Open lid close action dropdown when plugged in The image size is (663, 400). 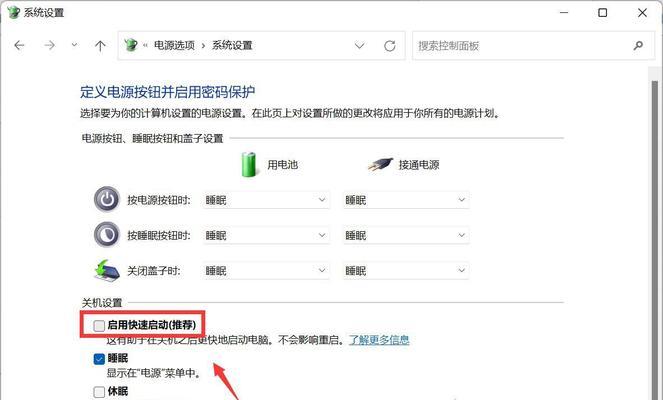[x=406, y=271]
